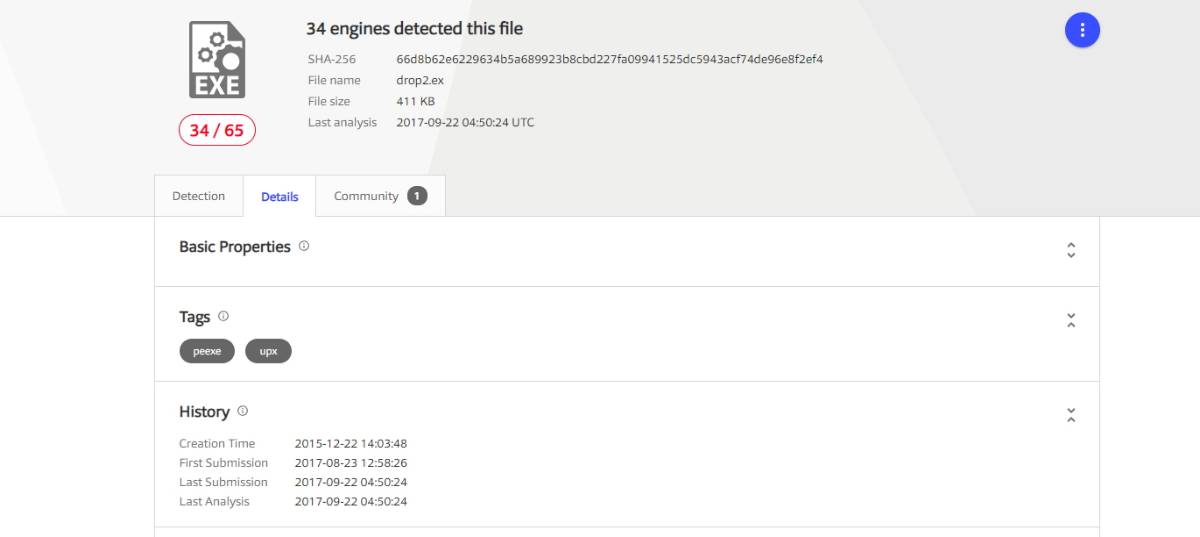Click the First Submission date
This screenshot has height=537, width=1200.
pos(351,463)
